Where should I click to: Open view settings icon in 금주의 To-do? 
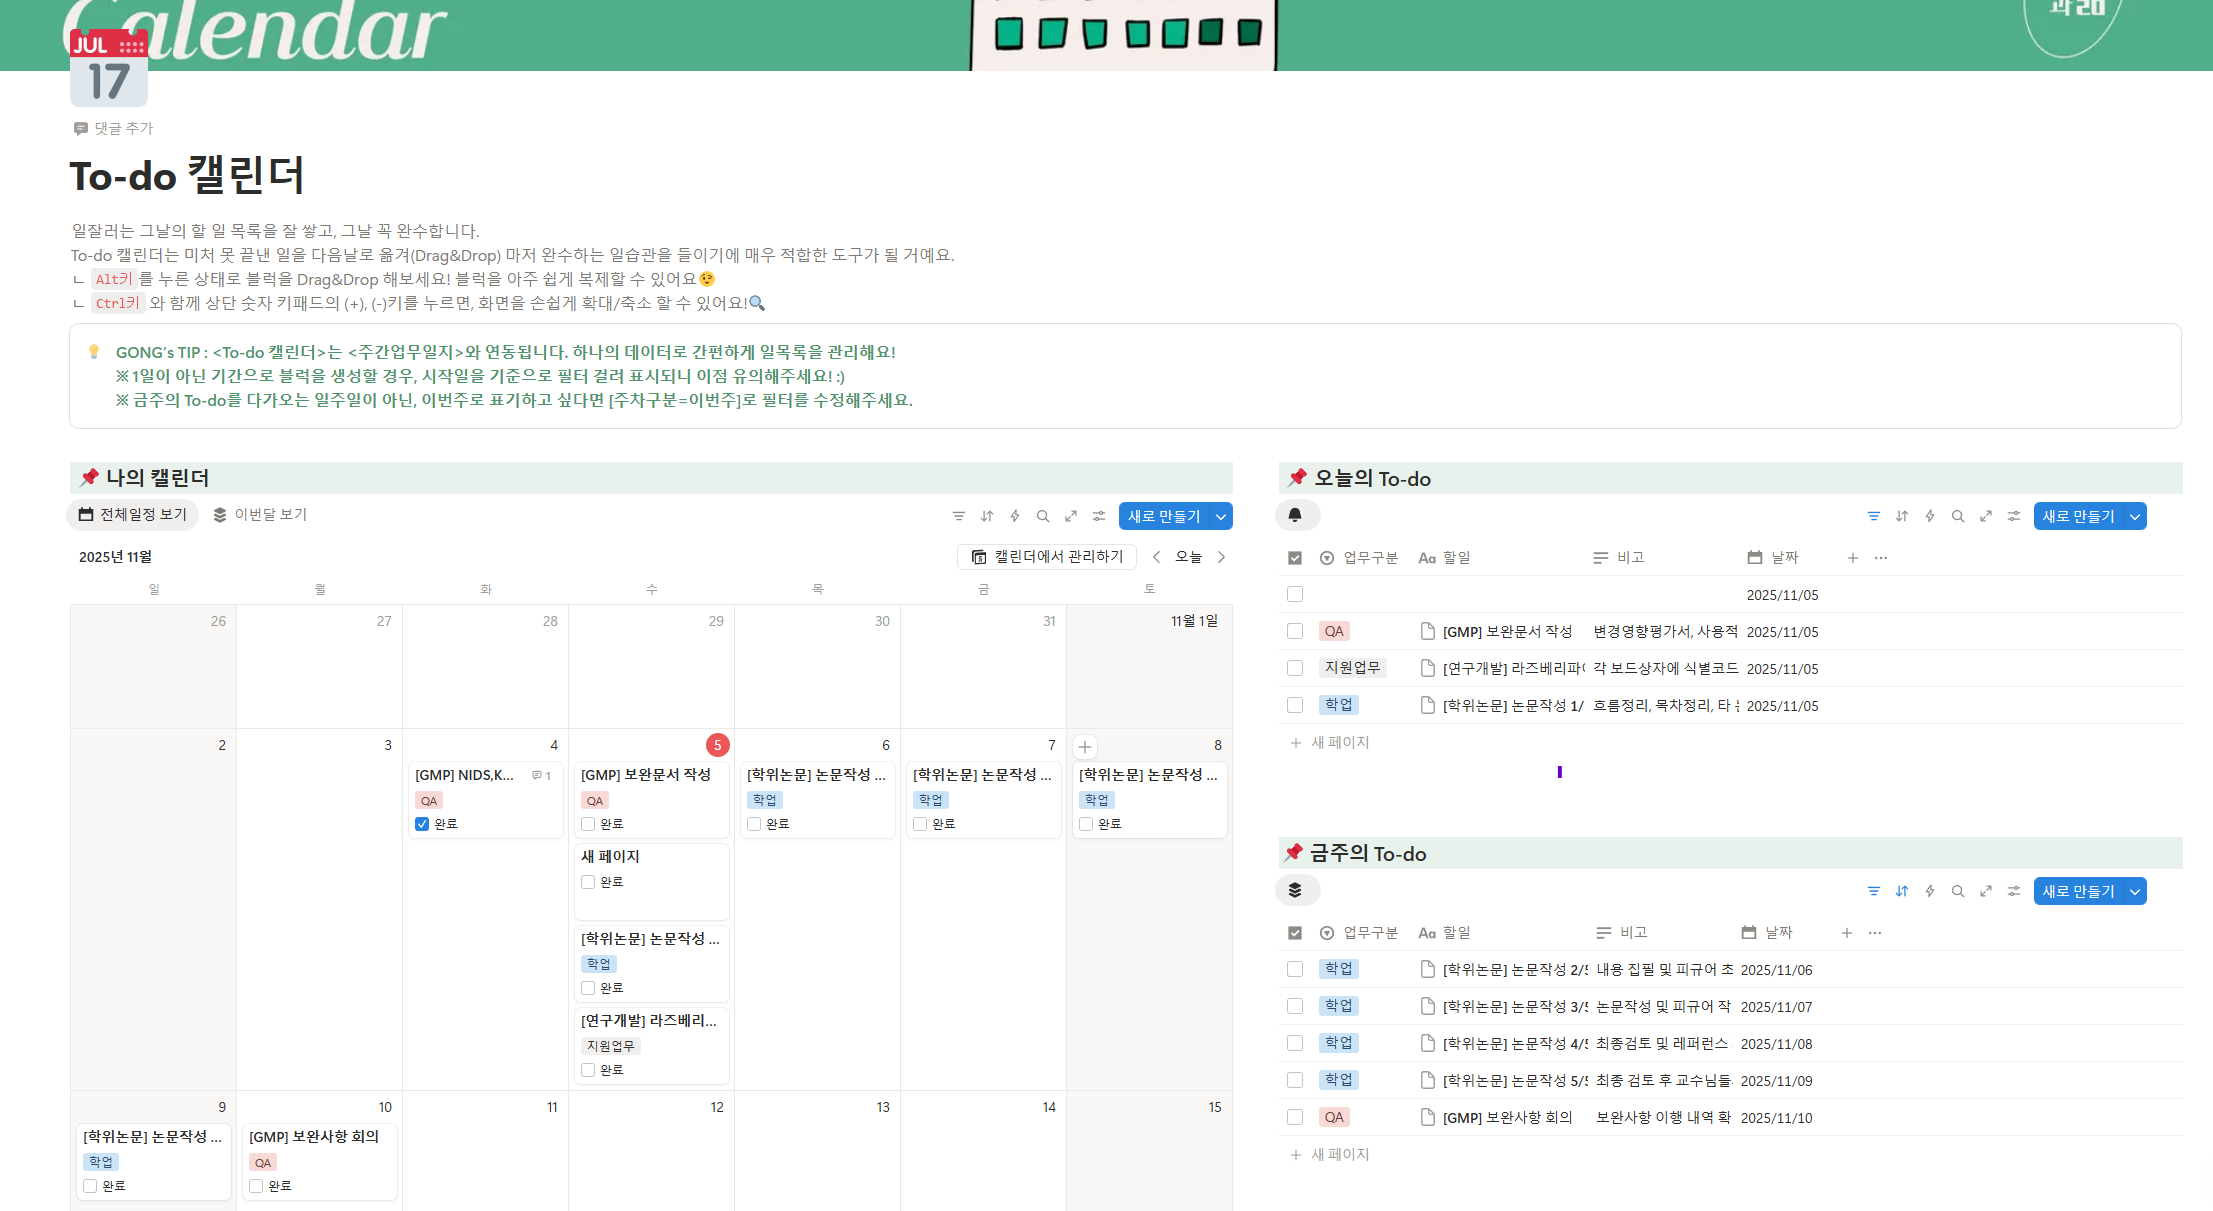2014,891
